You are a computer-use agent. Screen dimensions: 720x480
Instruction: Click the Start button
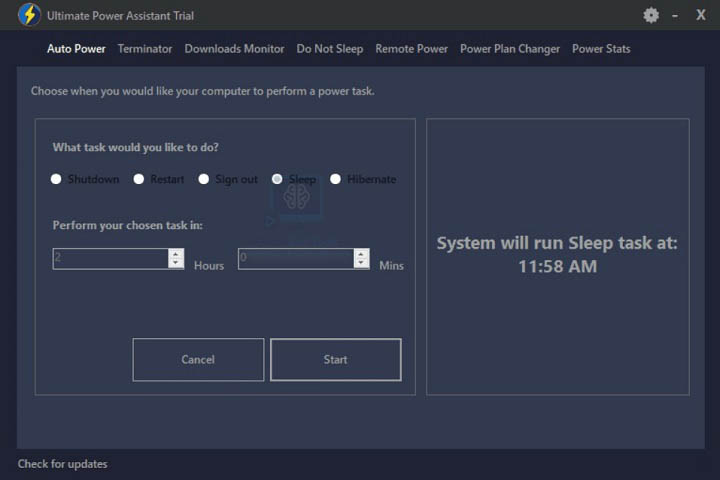pos(336,360)
